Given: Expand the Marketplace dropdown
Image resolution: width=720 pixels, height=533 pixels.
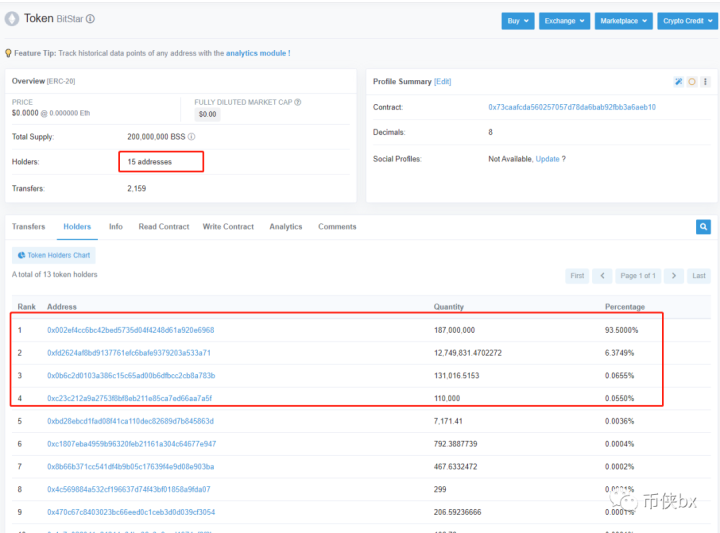Looking at the screenshot, I should (623, 20).
